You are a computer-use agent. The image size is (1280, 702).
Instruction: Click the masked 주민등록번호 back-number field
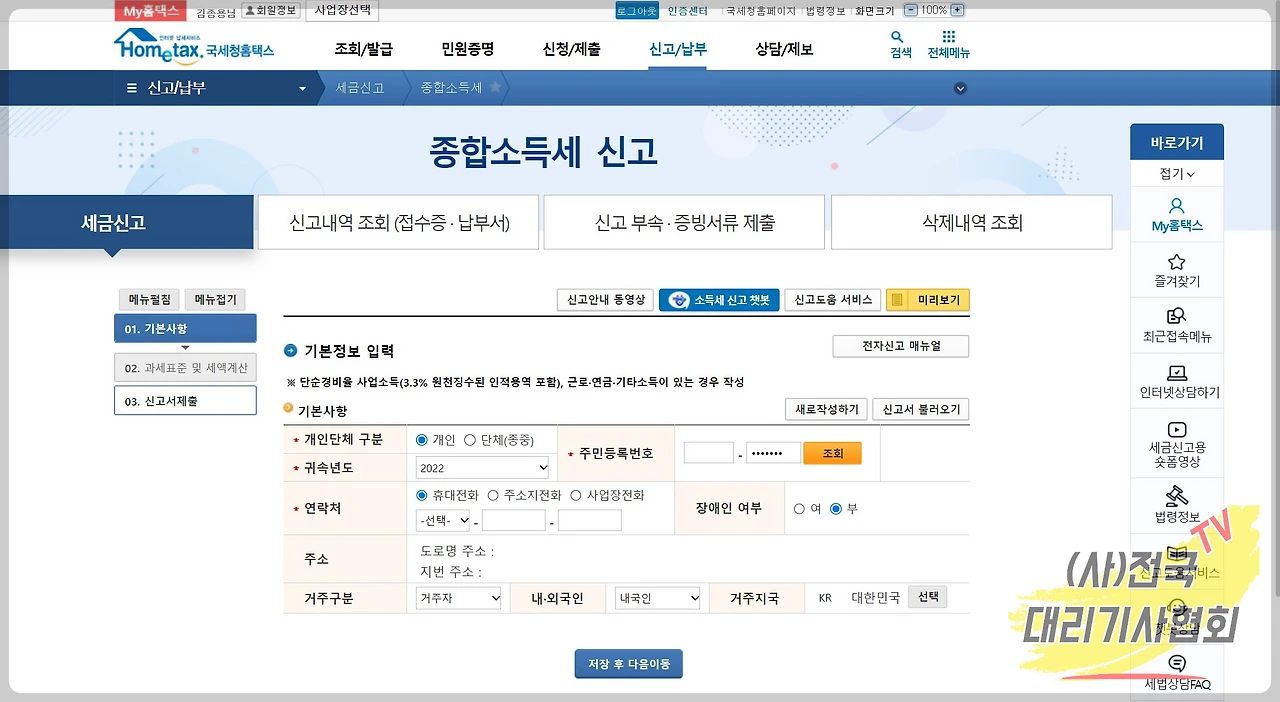[x=773, y=453]
